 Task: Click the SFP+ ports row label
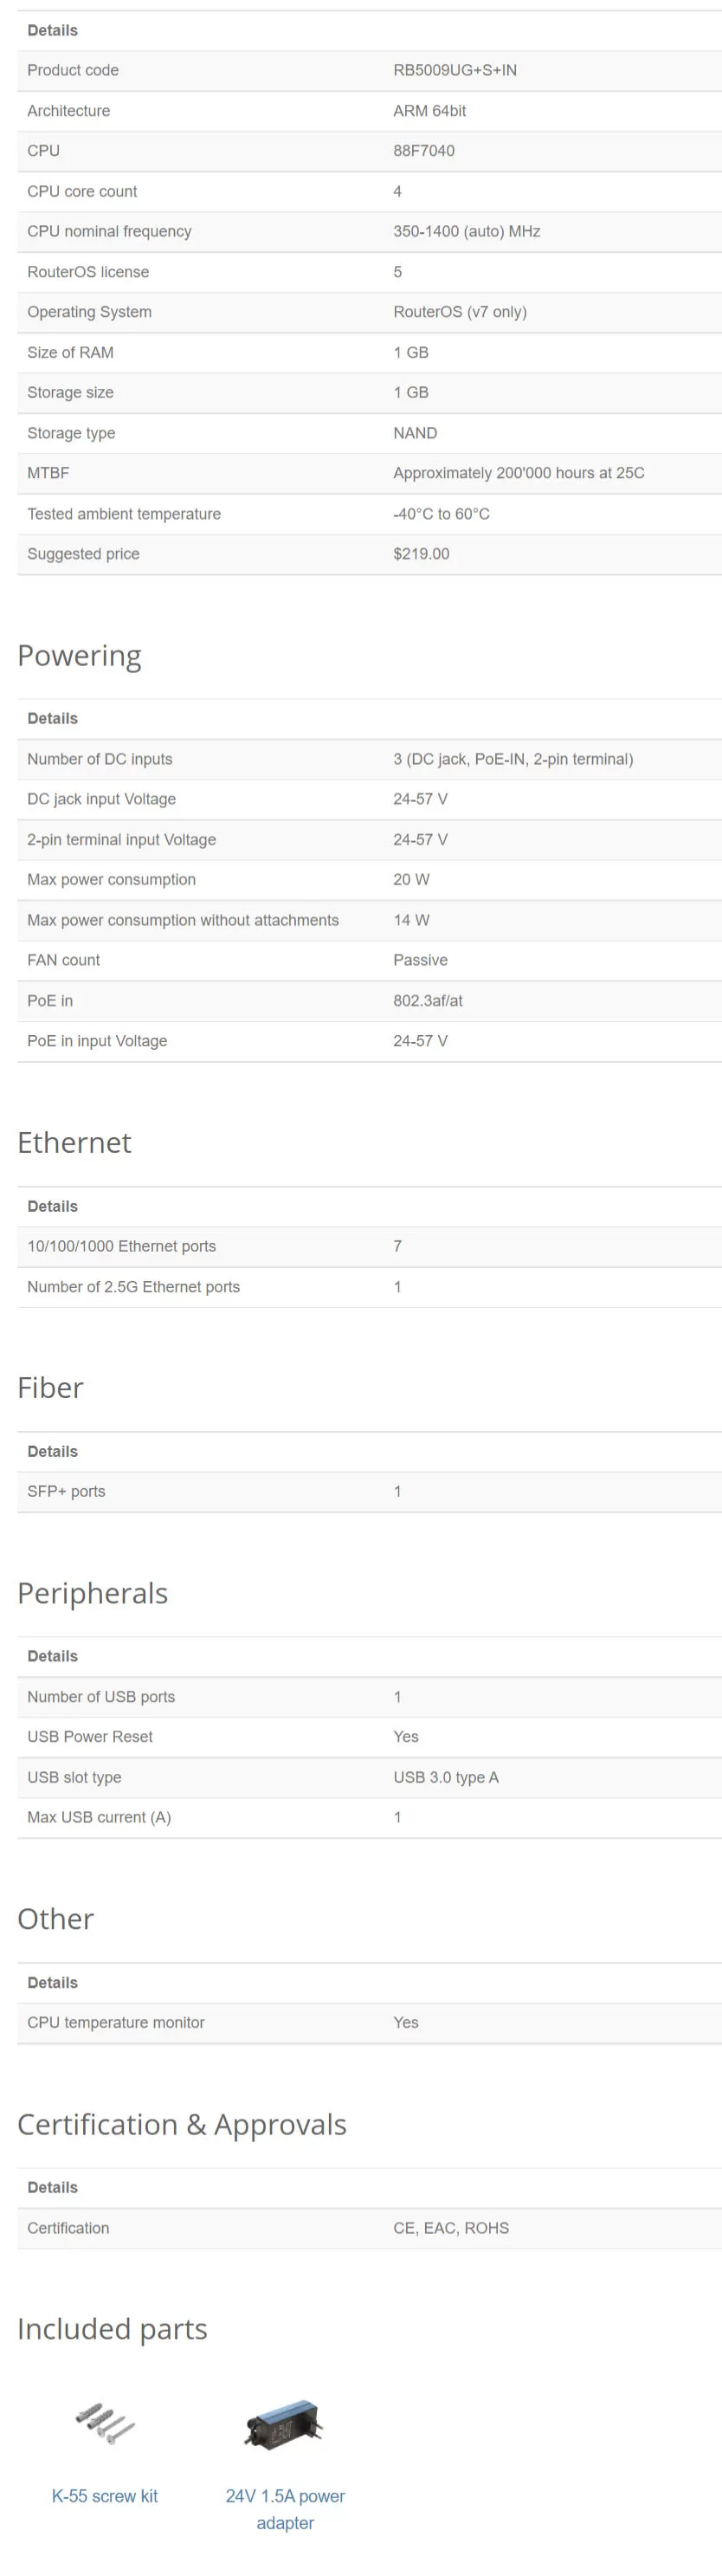(66, 1491)
